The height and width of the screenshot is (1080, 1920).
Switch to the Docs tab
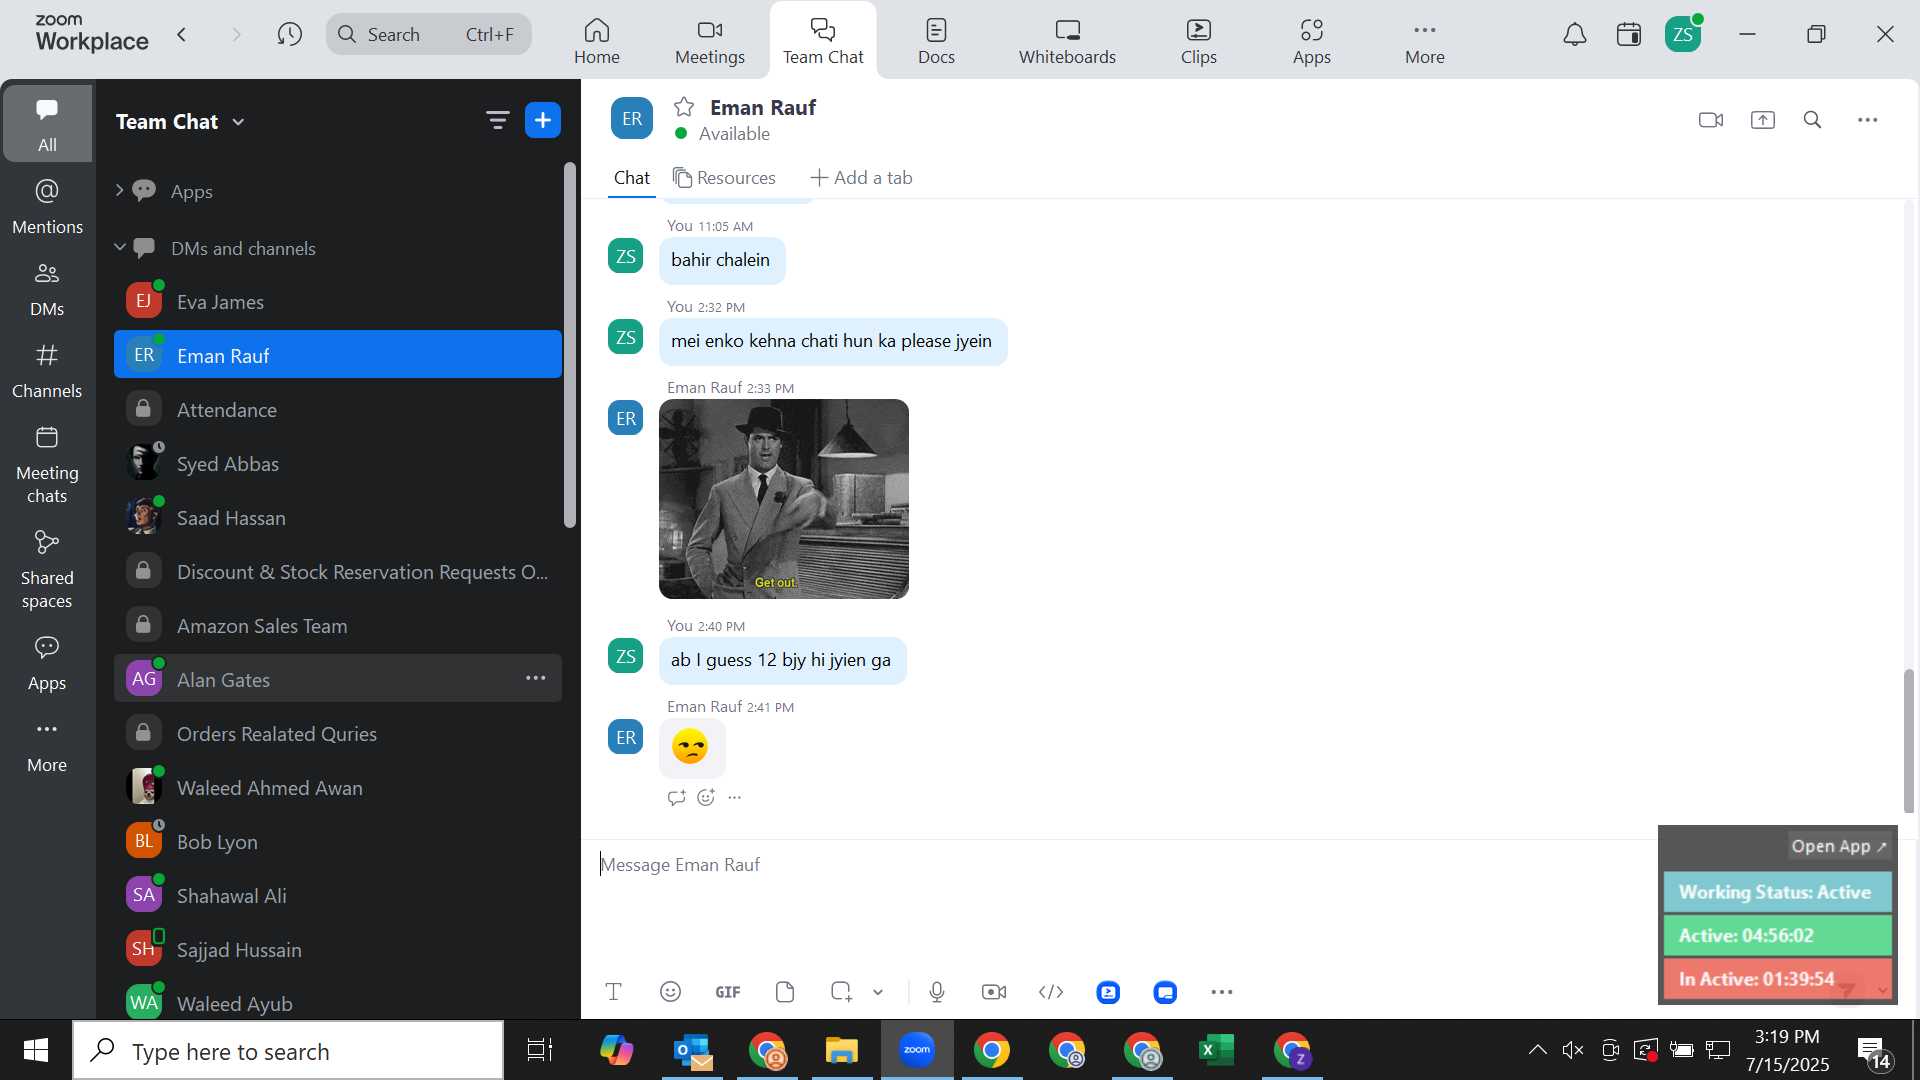(937, 41)
